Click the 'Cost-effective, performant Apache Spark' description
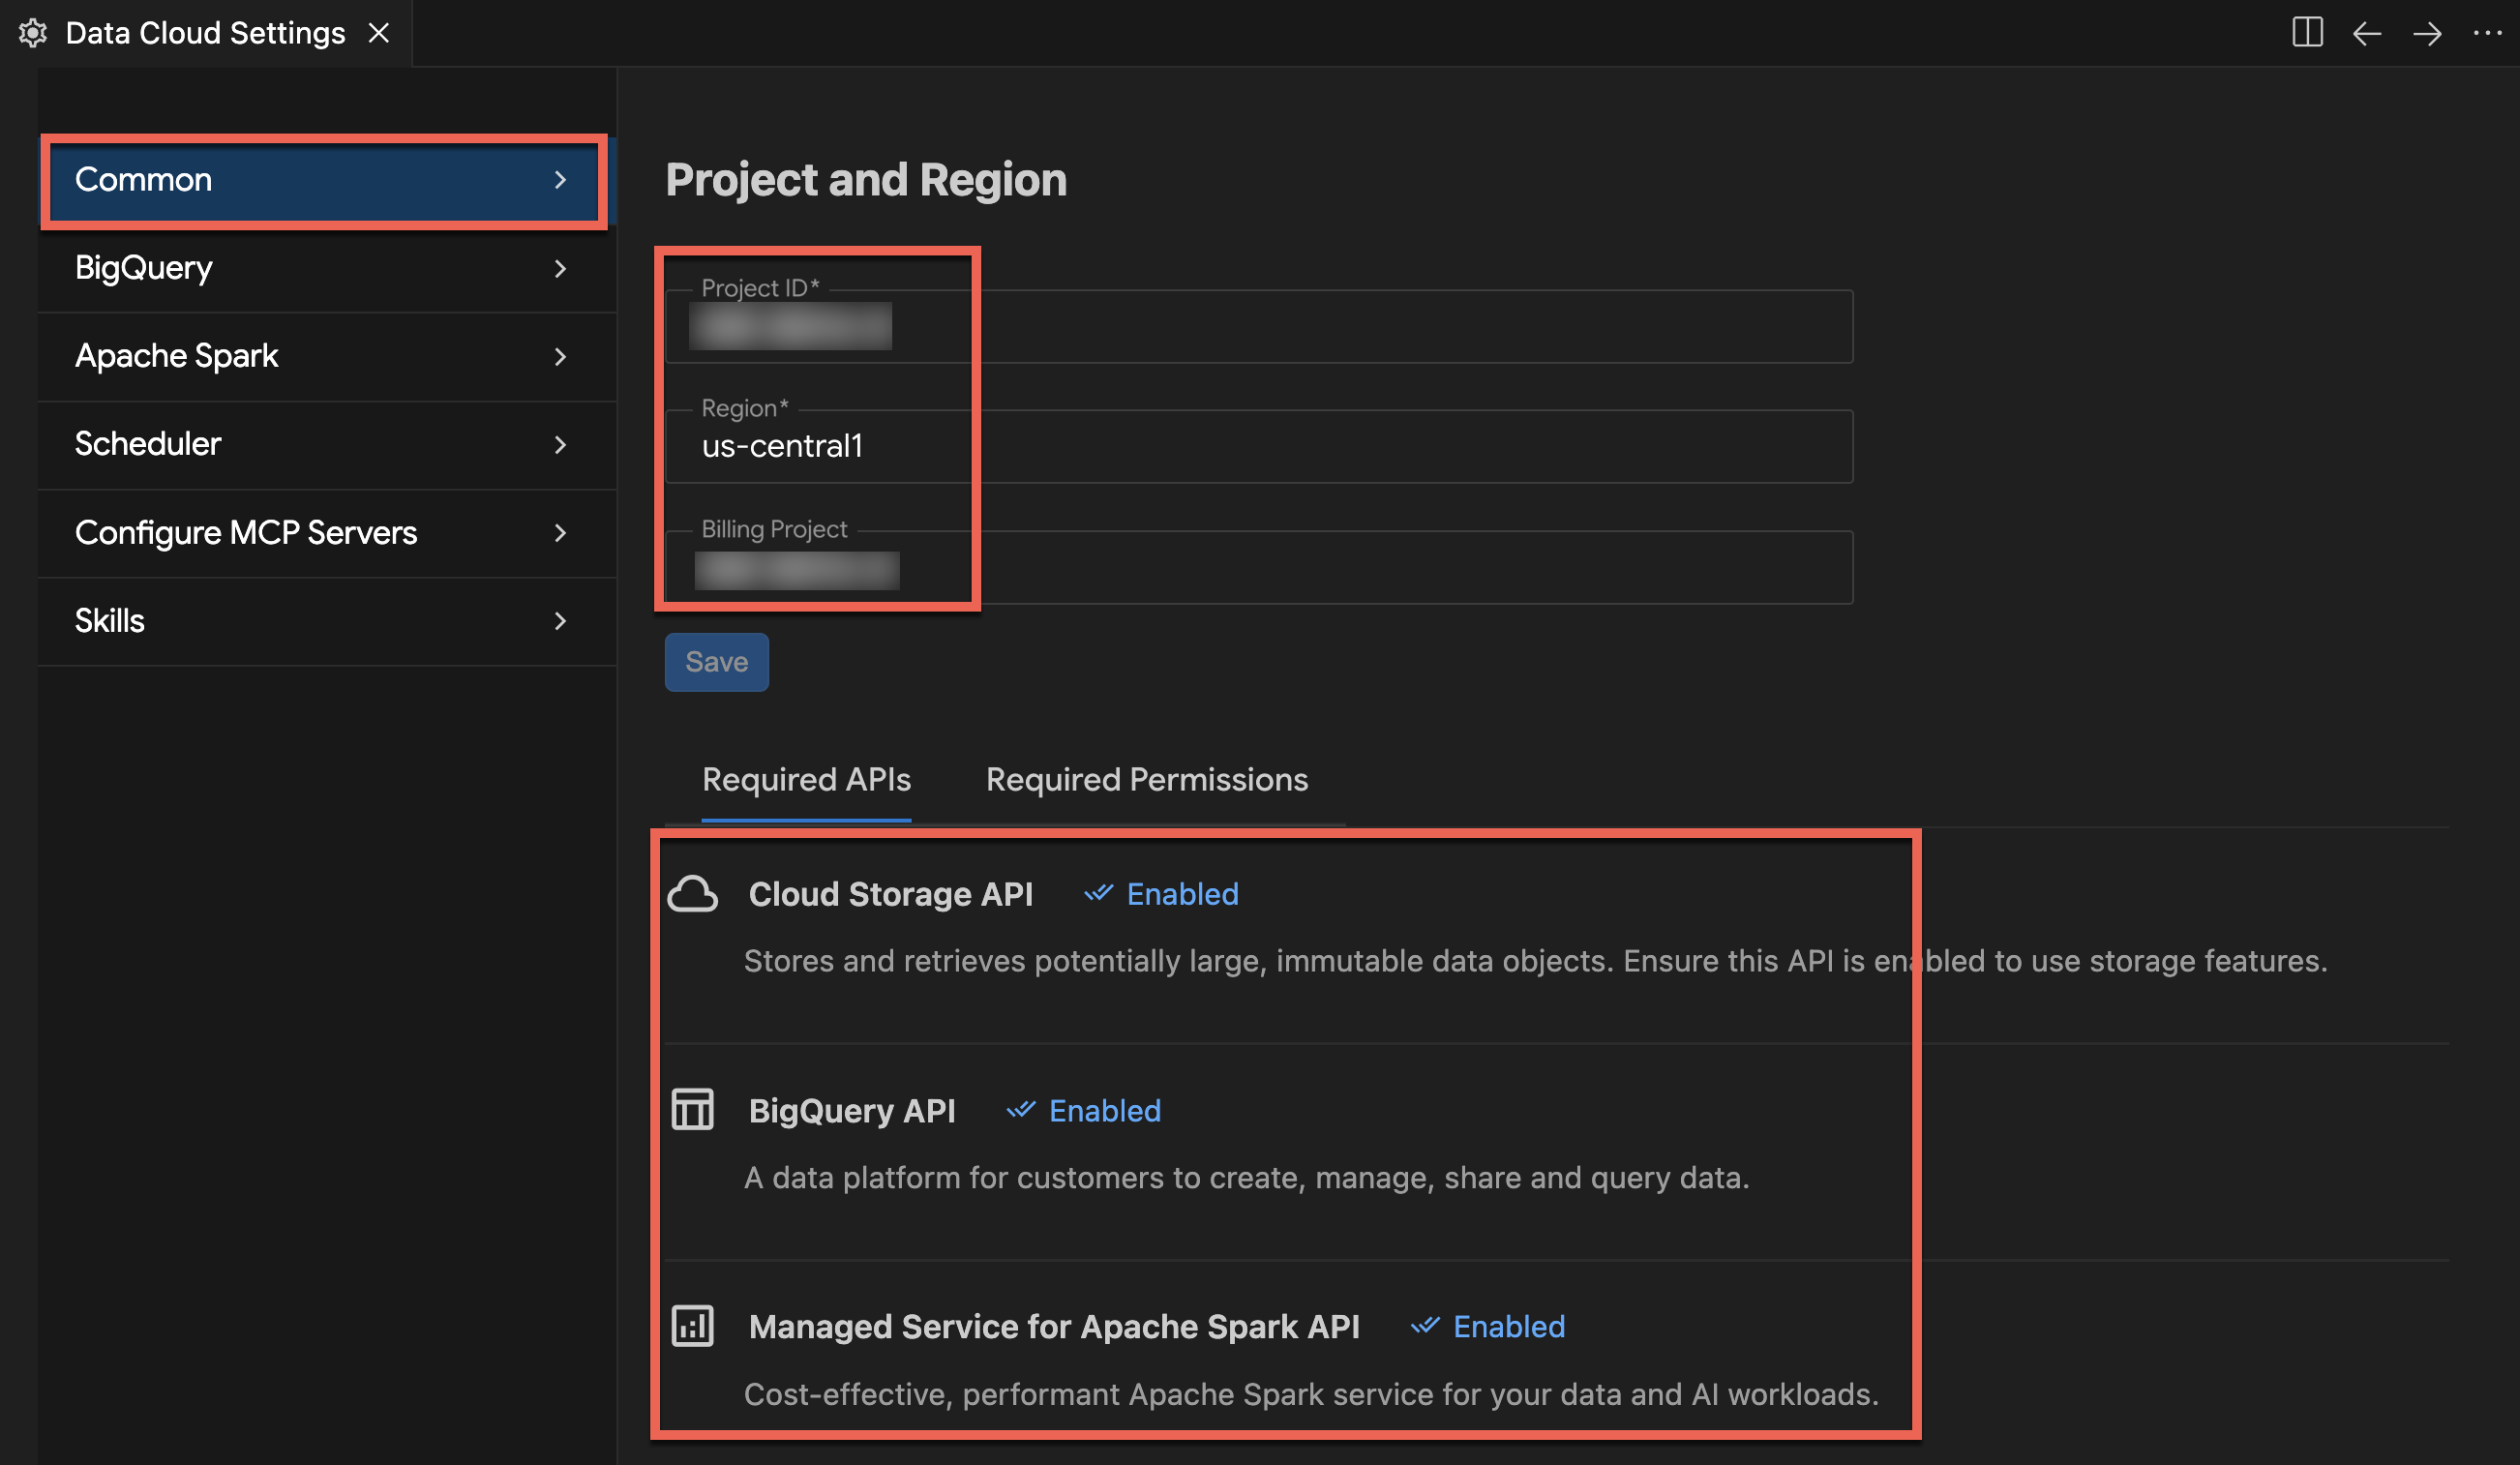Viewport: 2520px width, 1465px height. click(x=1311, y=1394)
